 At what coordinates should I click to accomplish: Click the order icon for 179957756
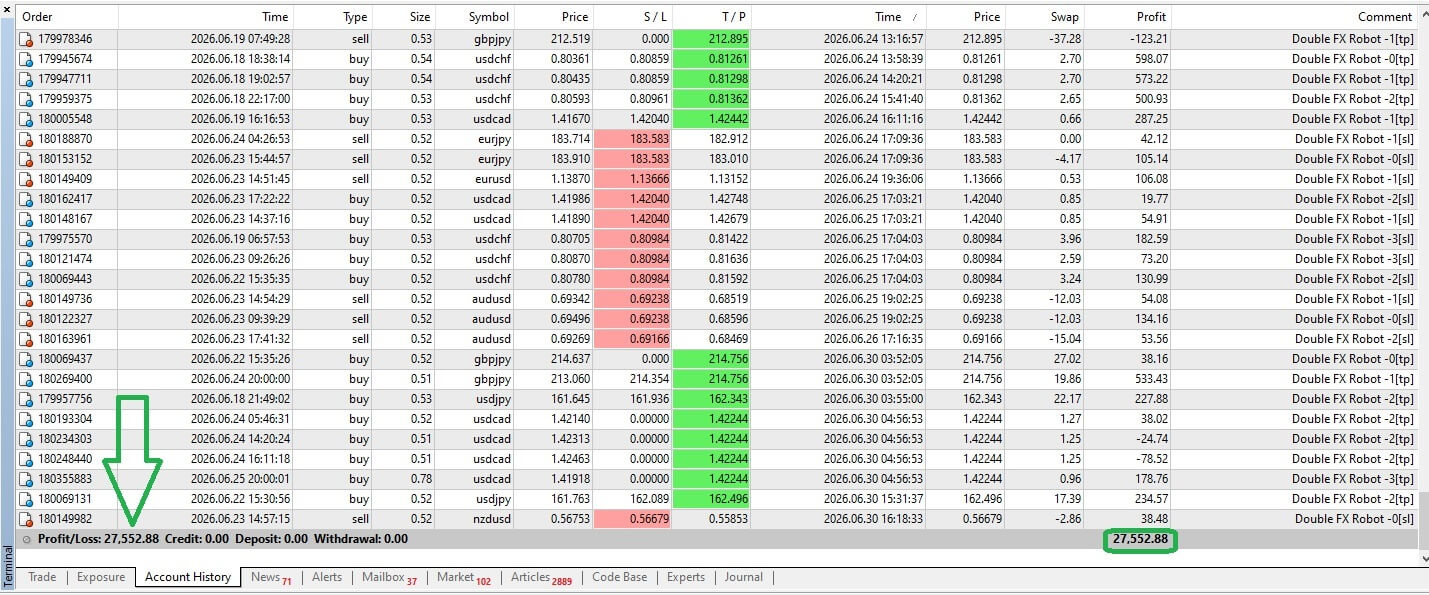point(26,399)
